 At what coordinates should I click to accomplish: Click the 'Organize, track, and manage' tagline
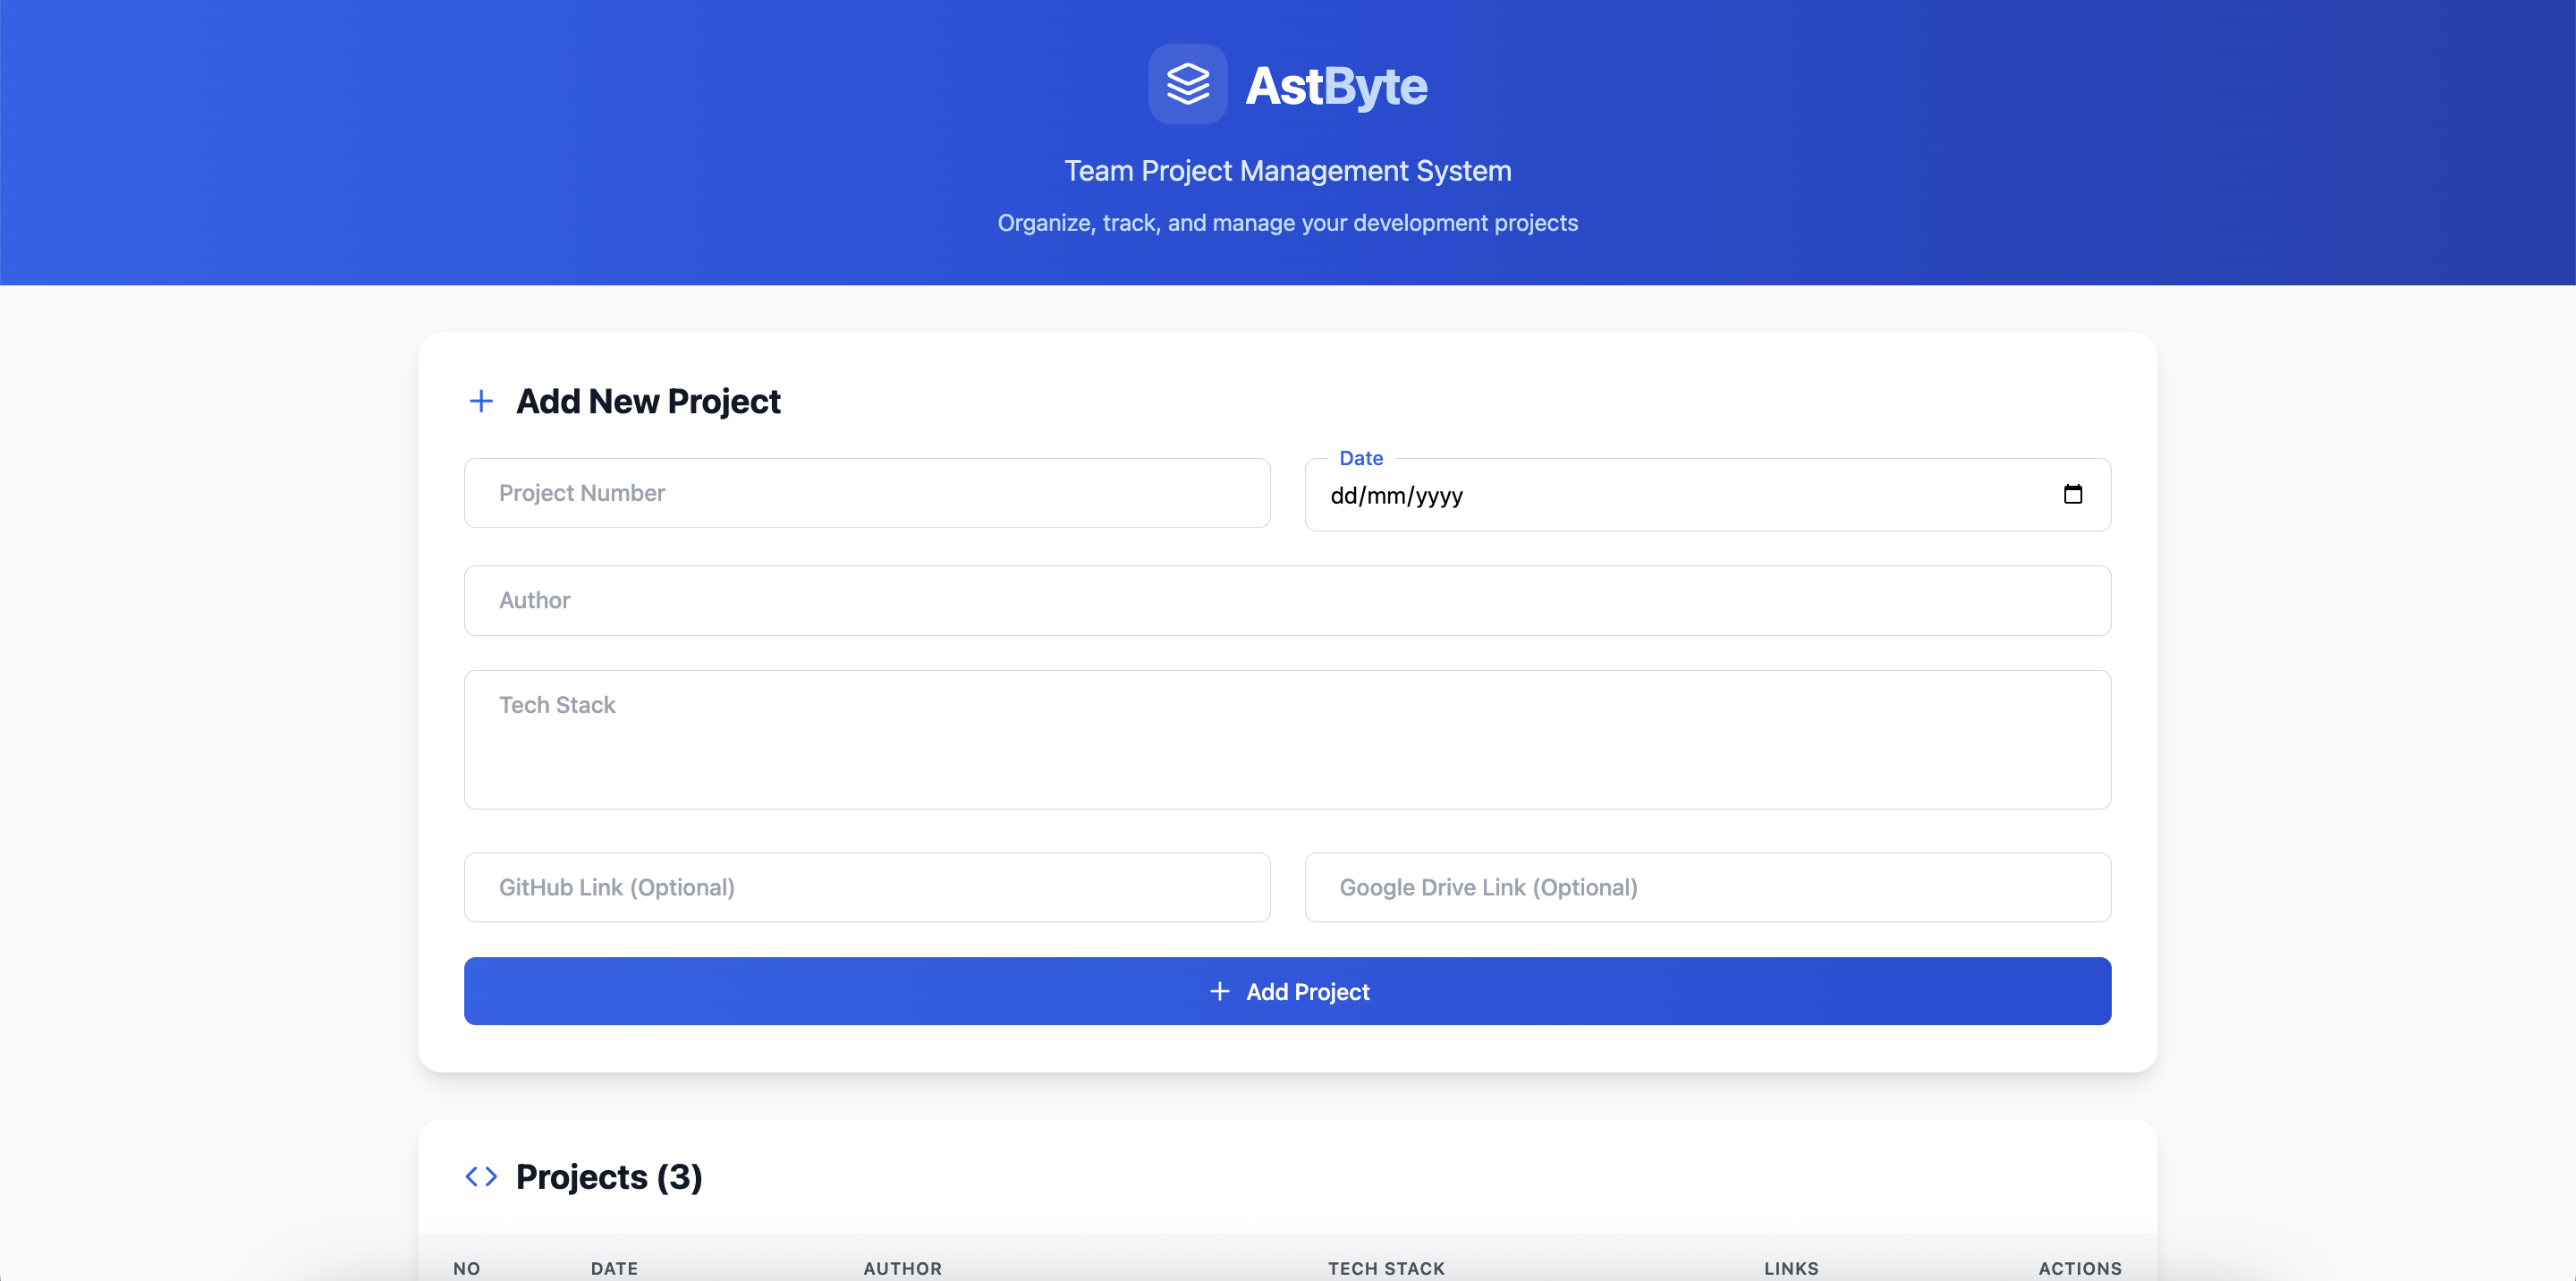(x=1287, y=223)
